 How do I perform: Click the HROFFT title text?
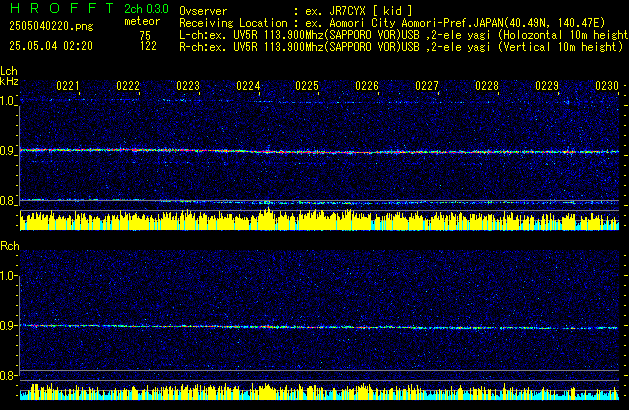[x=62, y=8]
